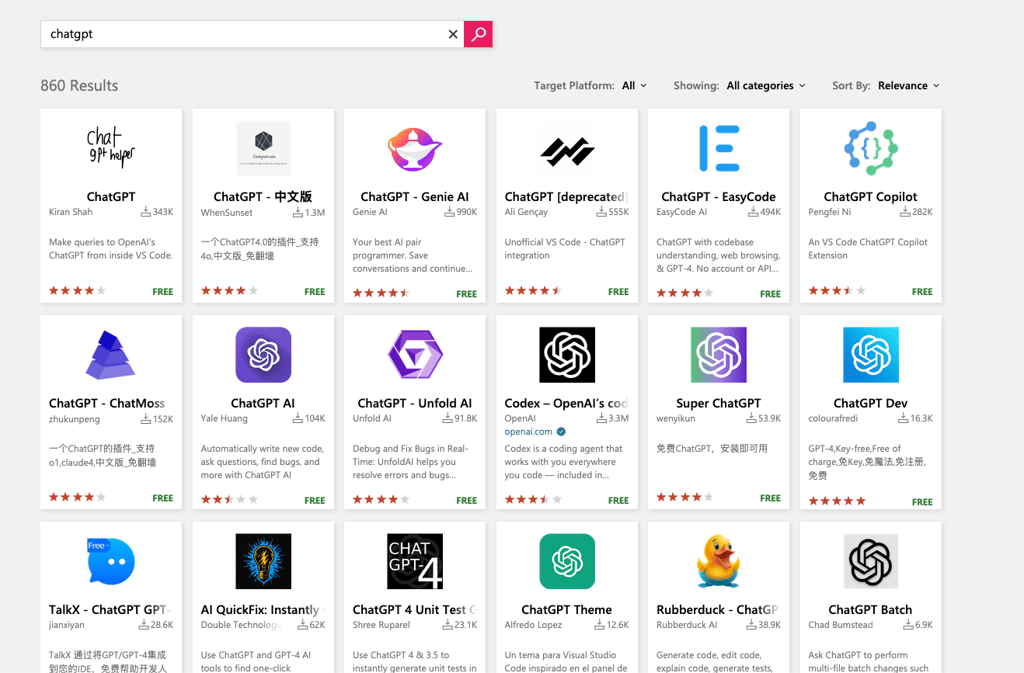The height and width of the screenshot is (673, 1024).
Task: Open the ChatGPT Dev blue icon
Action: tap(871, 355)
